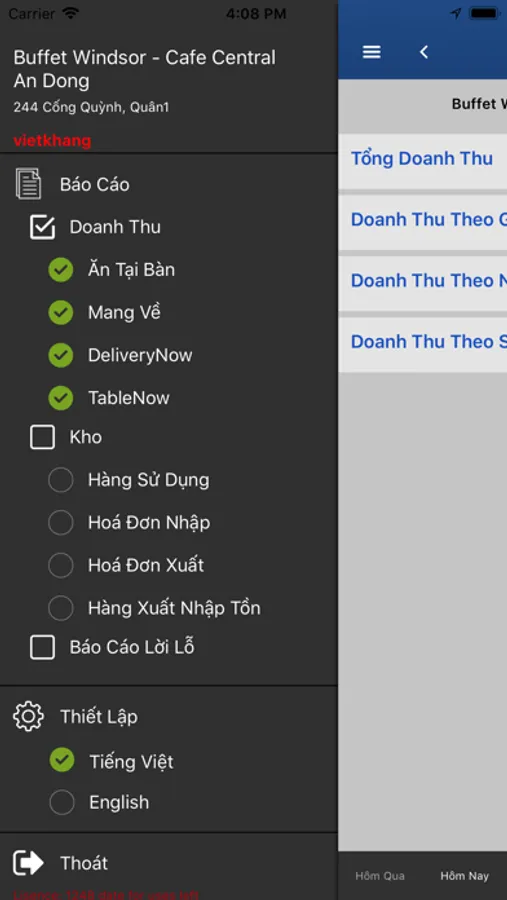This screenshot has height=900, width=507.
Task: Uncheck the Doanh Thu checkbox
Action: click(x=42, y=227)
